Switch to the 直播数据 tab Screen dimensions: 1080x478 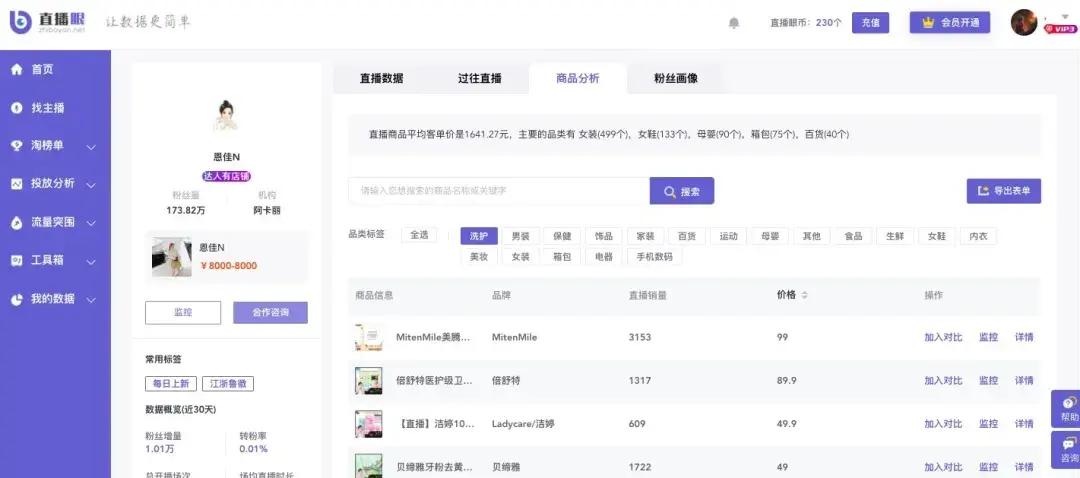[381, 78]
